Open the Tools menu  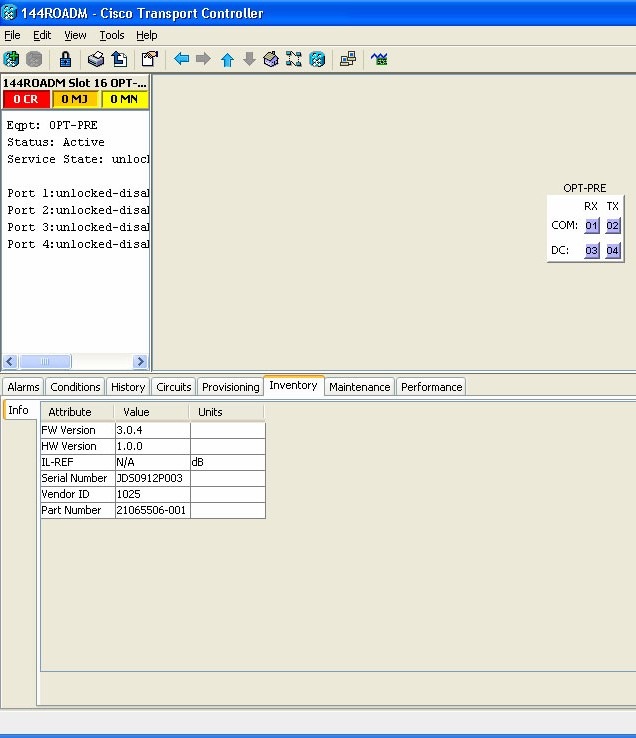(x=112, y=35)
